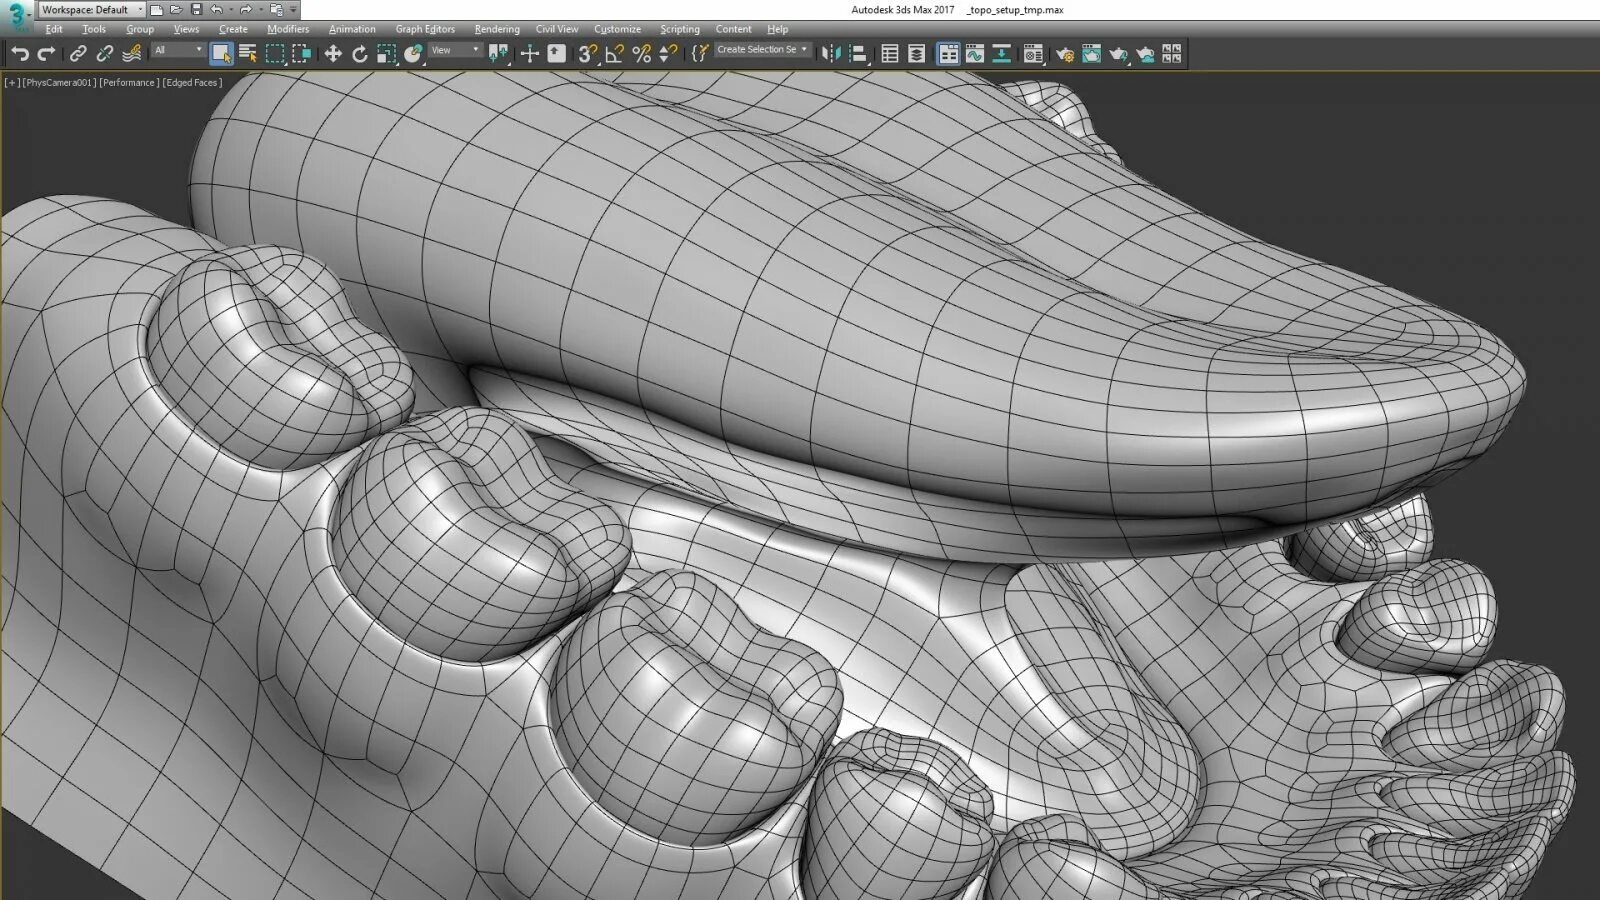Click the Use Pivot Point Center icon
Image resolution: width=1600 pixels, height=900 pixels.
click(498, 54)
